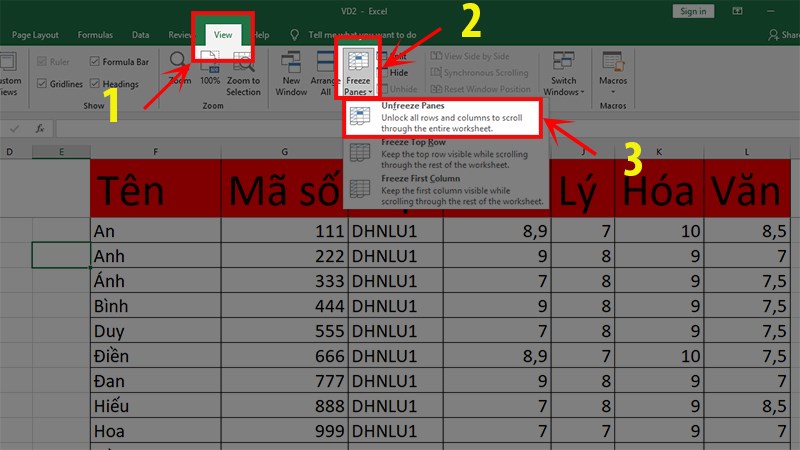800x450 pixels.
Task: Click the cell with code 111
Action: click(285, 231)
